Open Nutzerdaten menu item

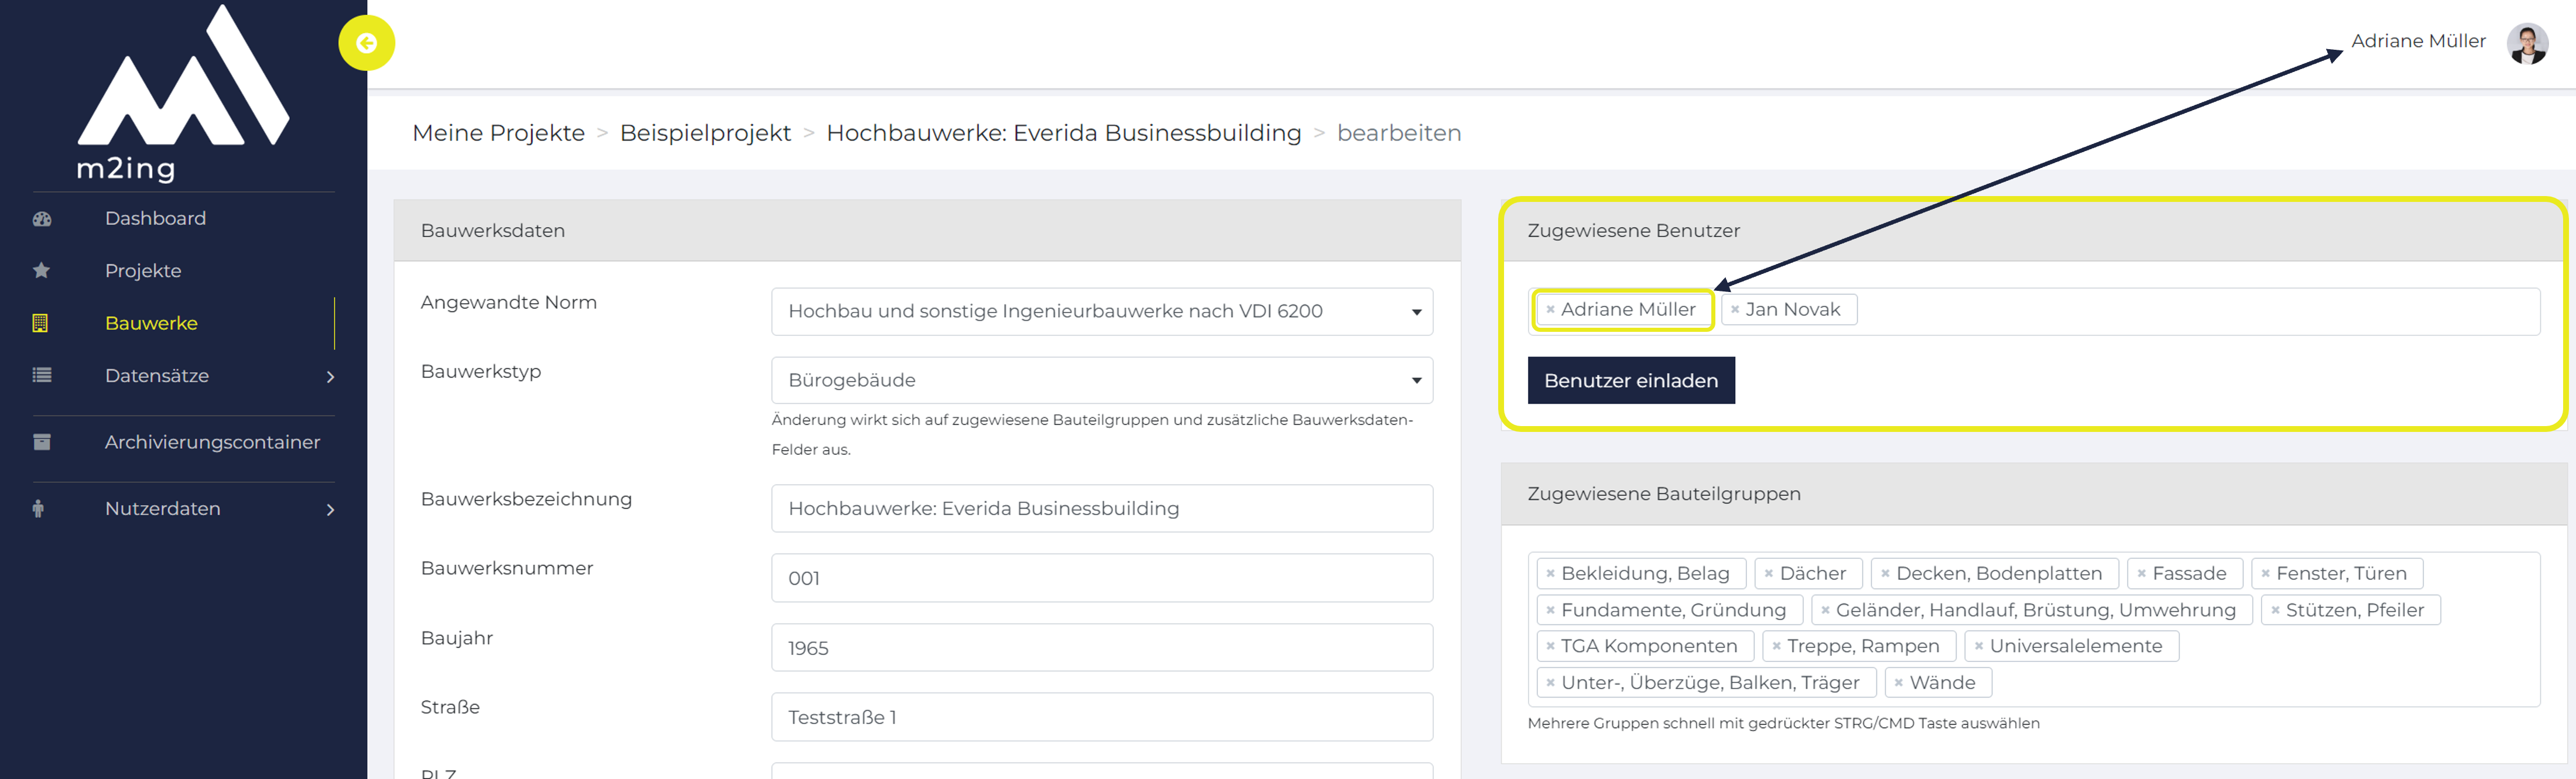pos(162,509)
